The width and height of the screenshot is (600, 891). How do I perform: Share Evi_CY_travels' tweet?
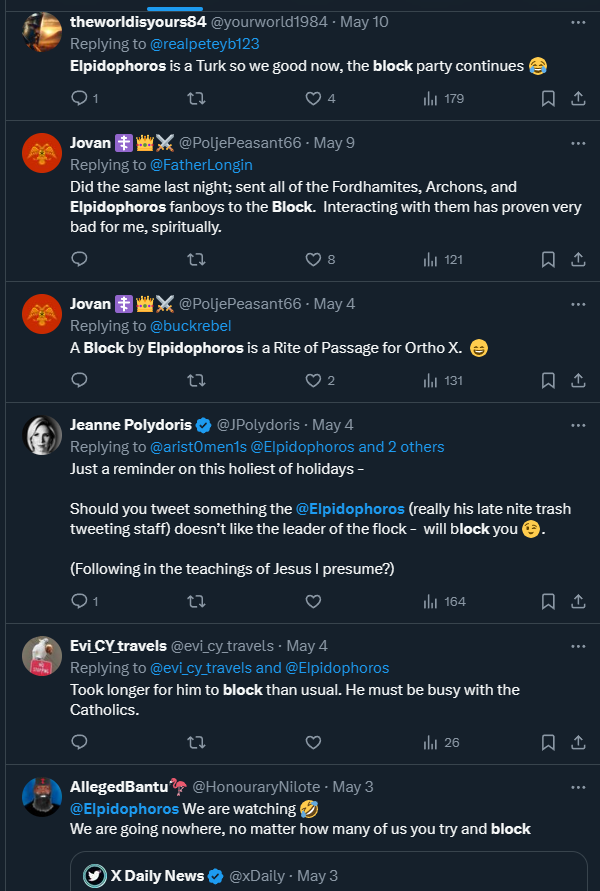[578, 742]
